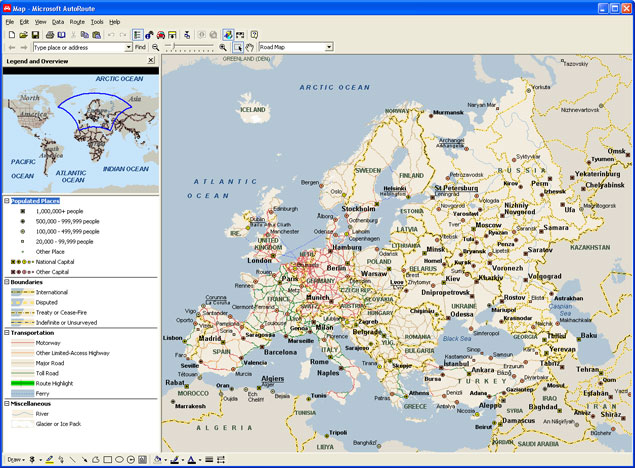
Task: Select the Oval drawing tool
Action: point(119,459)
